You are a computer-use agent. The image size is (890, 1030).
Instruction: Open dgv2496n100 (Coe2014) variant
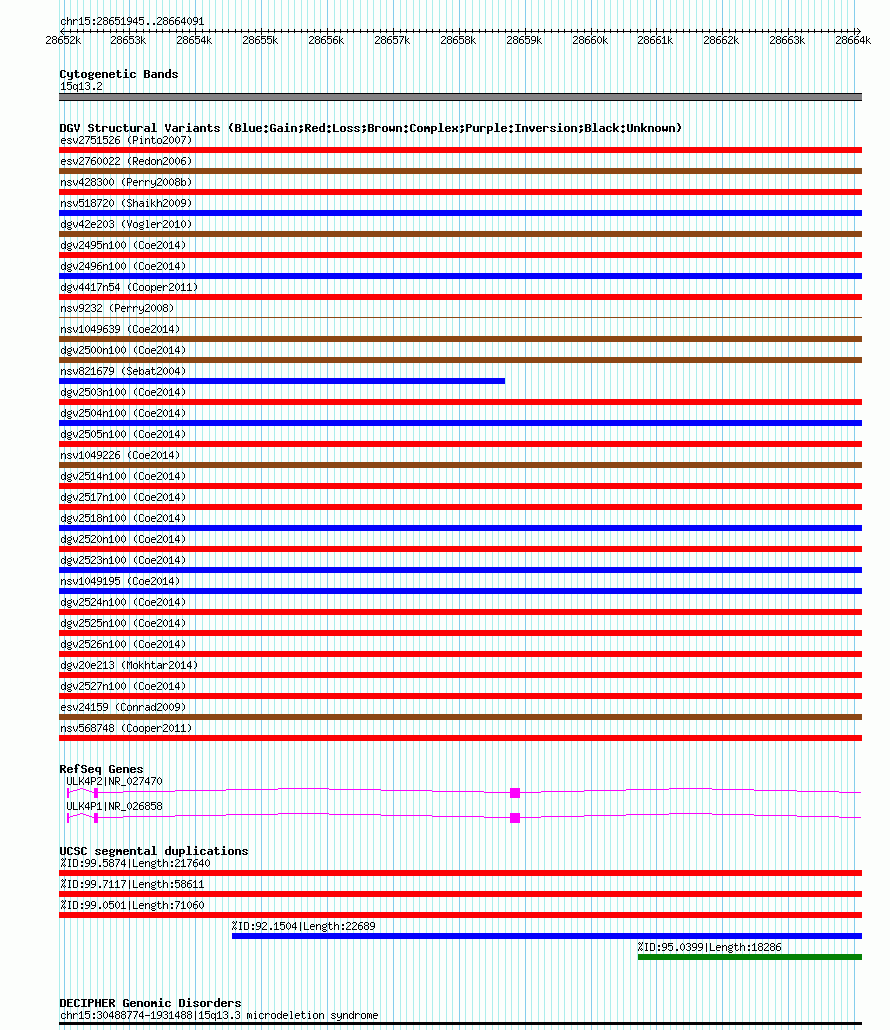pyautogui.click(x=123, y=267)
